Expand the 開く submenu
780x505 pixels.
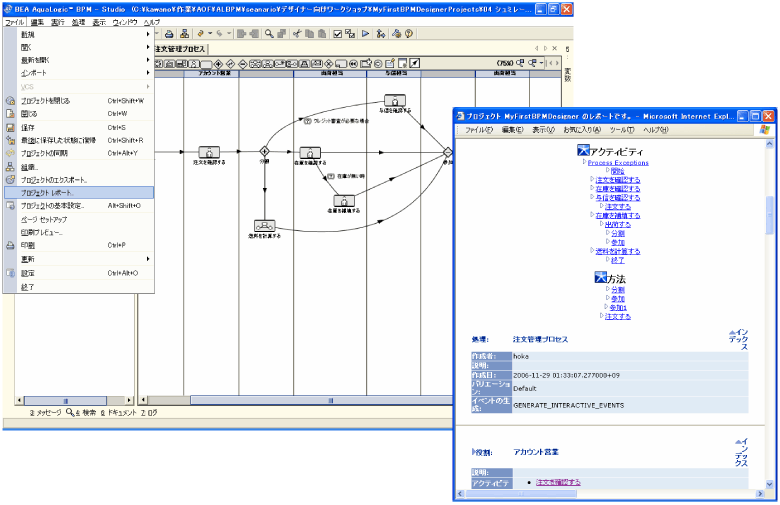(148, 47)
